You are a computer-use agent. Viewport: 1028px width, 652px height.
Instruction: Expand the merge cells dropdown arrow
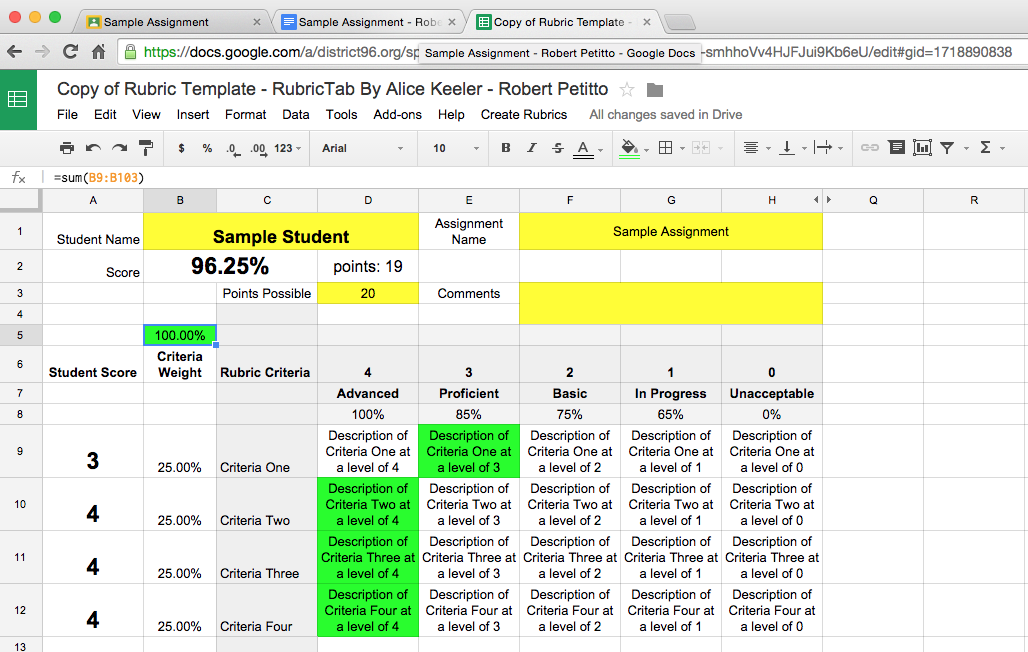point(720,149)
